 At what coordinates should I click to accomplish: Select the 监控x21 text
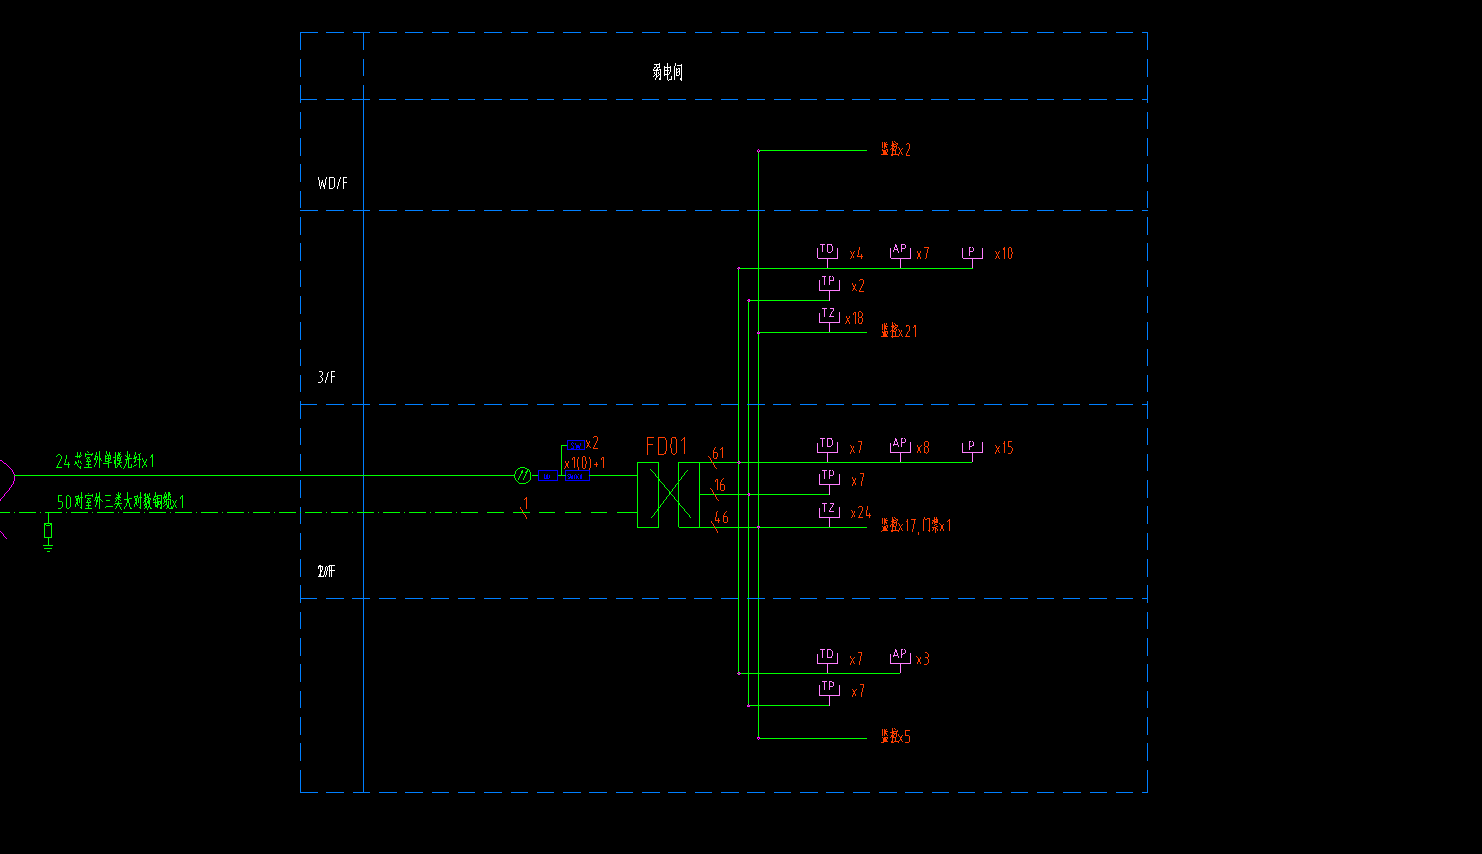[898, 331]
